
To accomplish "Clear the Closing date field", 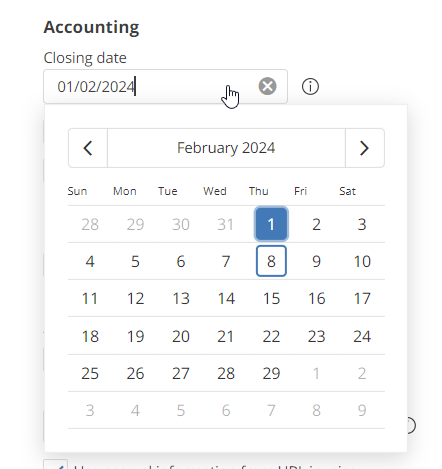I will 267,86.
